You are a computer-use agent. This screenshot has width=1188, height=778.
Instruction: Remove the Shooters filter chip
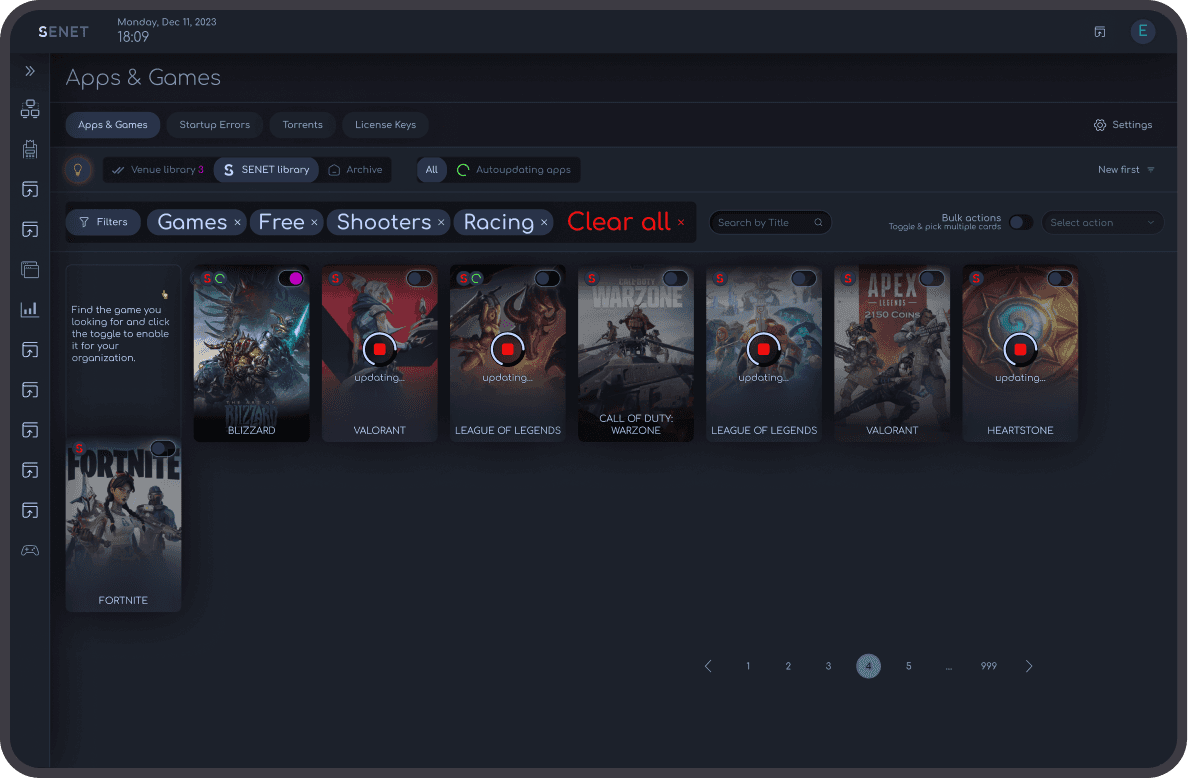[x=440, y=223]
